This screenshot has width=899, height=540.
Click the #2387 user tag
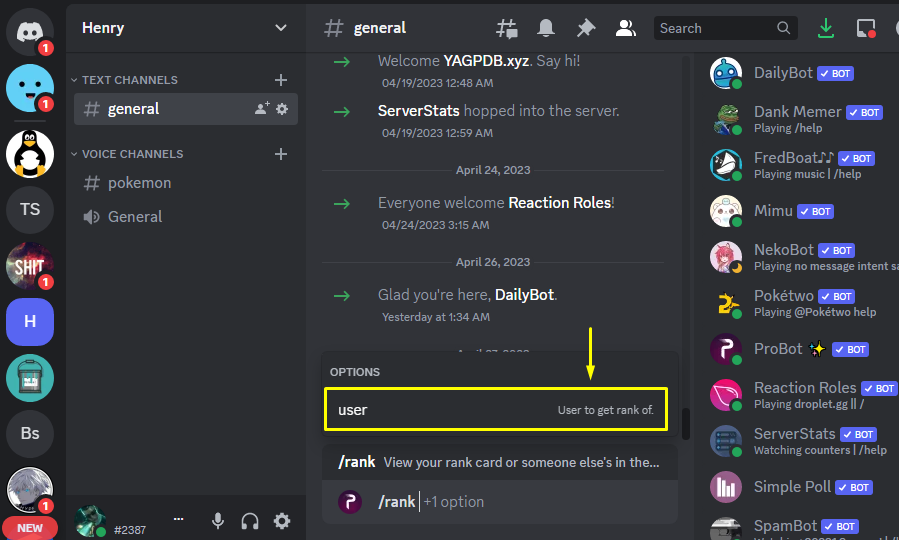pyautogui.click(x=130, y=530)
